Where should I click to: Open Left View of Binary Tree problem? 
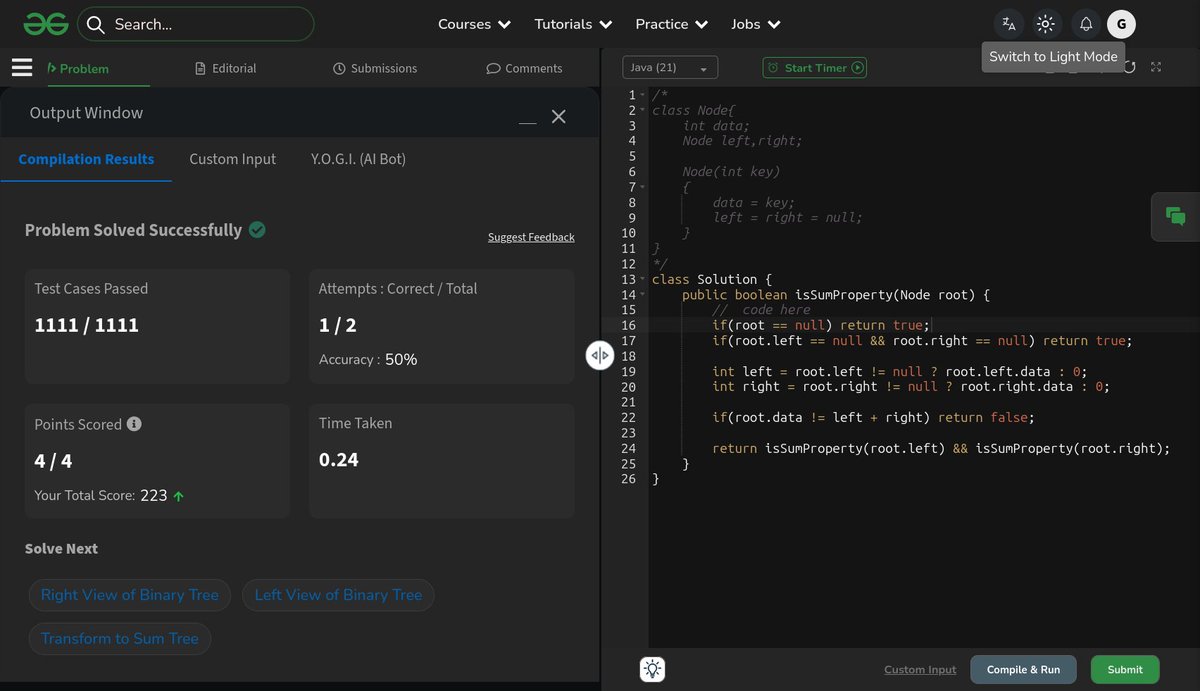(x=338, y=595)
